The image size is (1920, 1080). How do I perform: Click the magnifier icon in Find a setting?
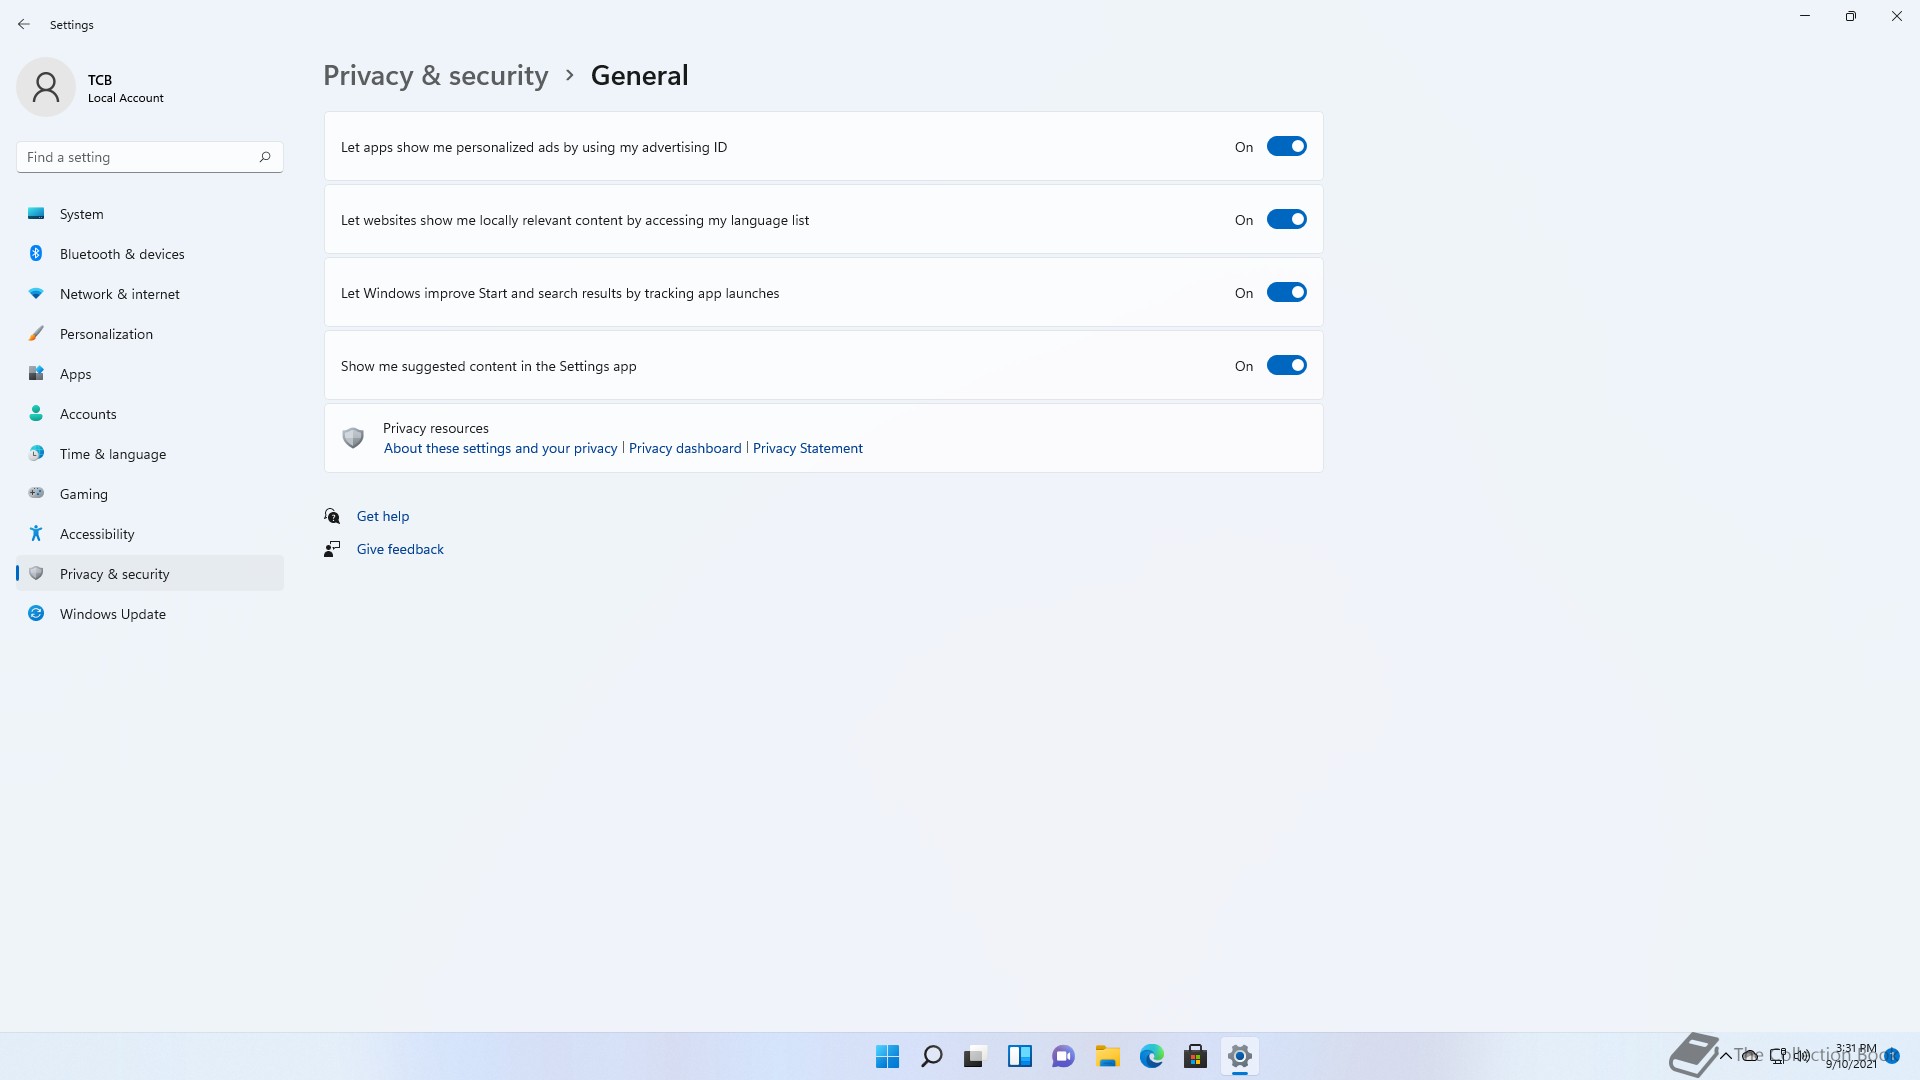[265, 157]
